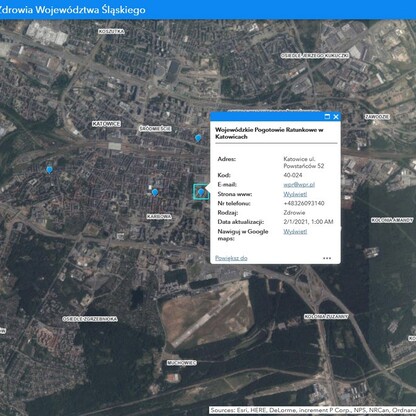Viewport: 416px width, 416px height.
Task: Click the Koszutka label on the map
Action: pyautogui.click(x=111, y=31)
